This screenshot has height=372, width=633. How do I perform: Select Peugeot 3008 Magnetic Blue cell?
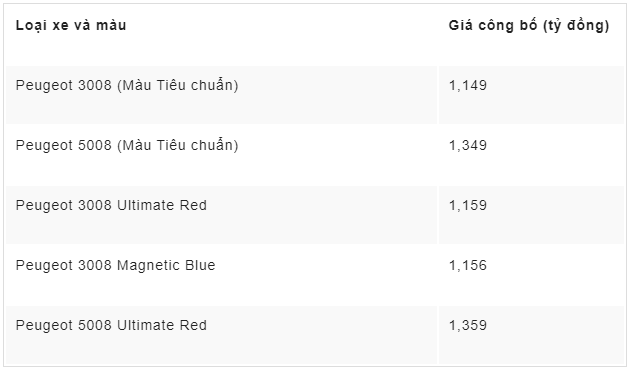click(221, 275)
